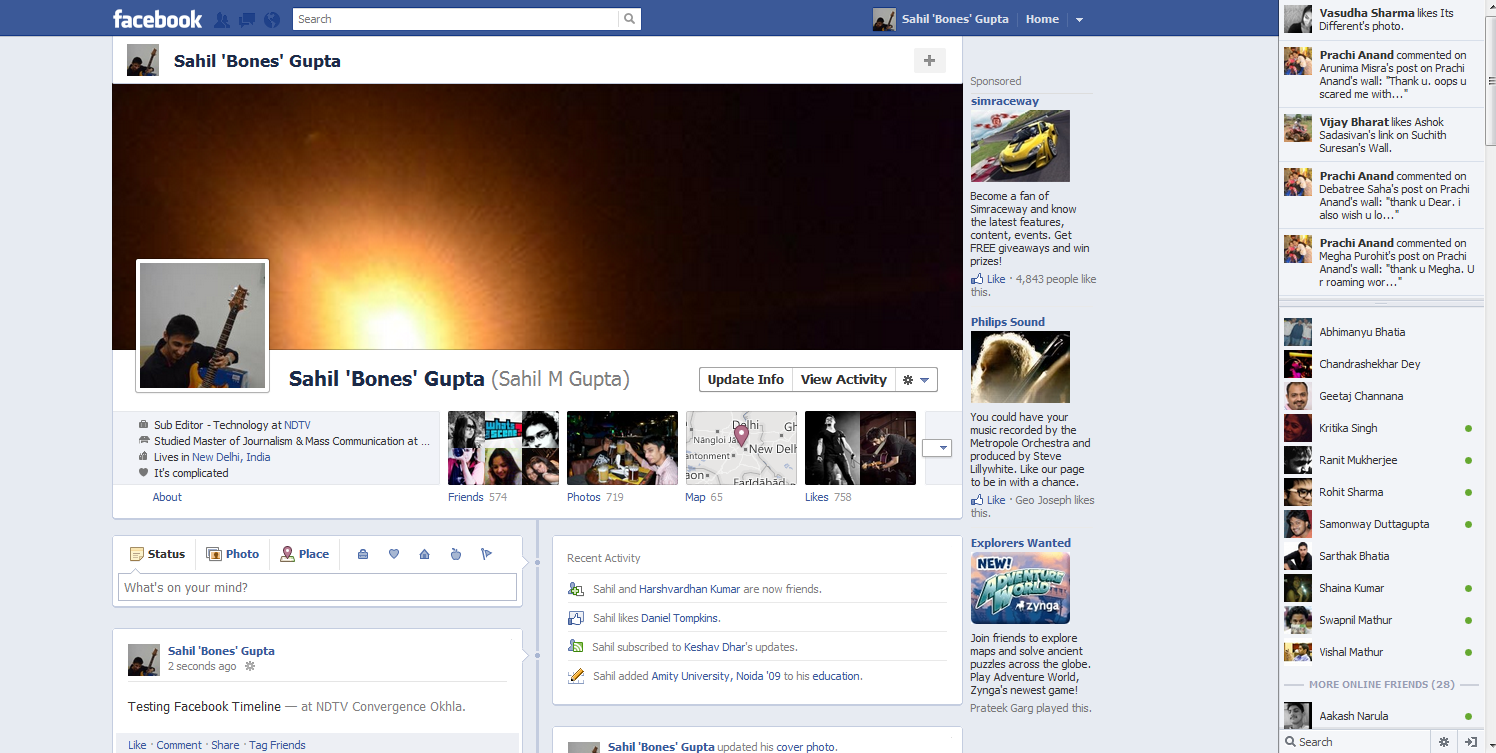
Task: Click the facebook logo
Action: click(157, 19)
